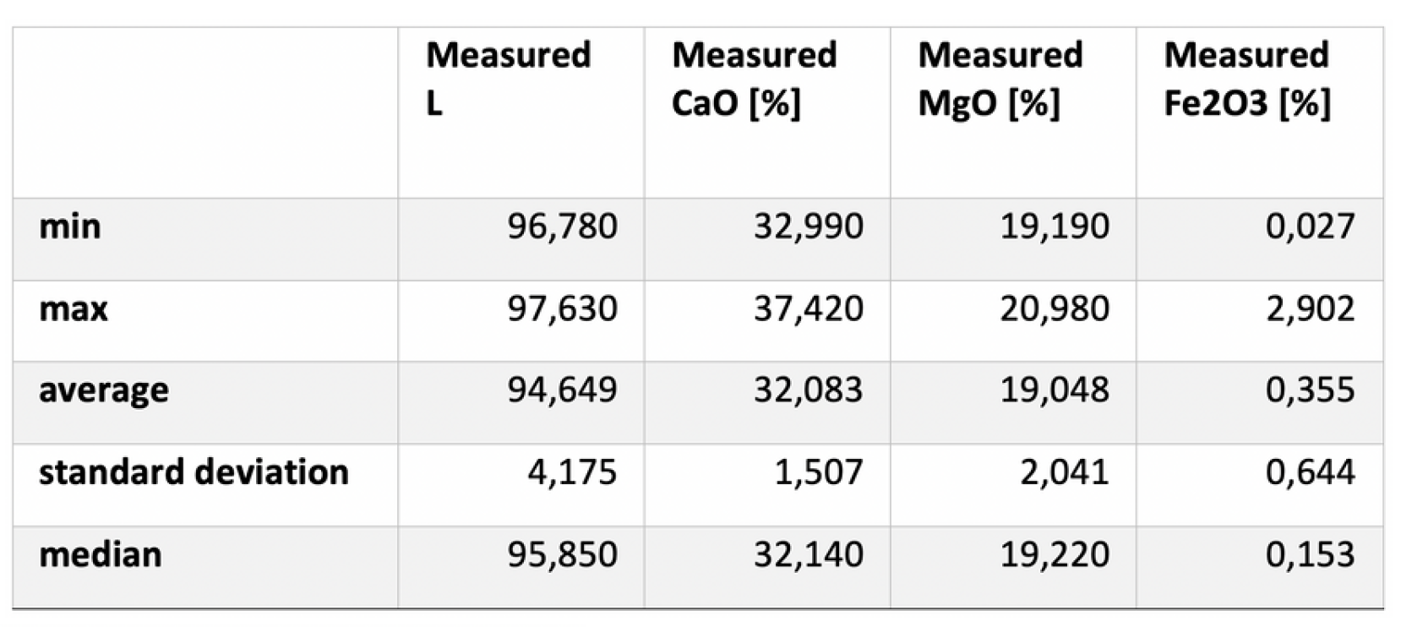
Task: Click the min row label
Action: coord(70,226)
